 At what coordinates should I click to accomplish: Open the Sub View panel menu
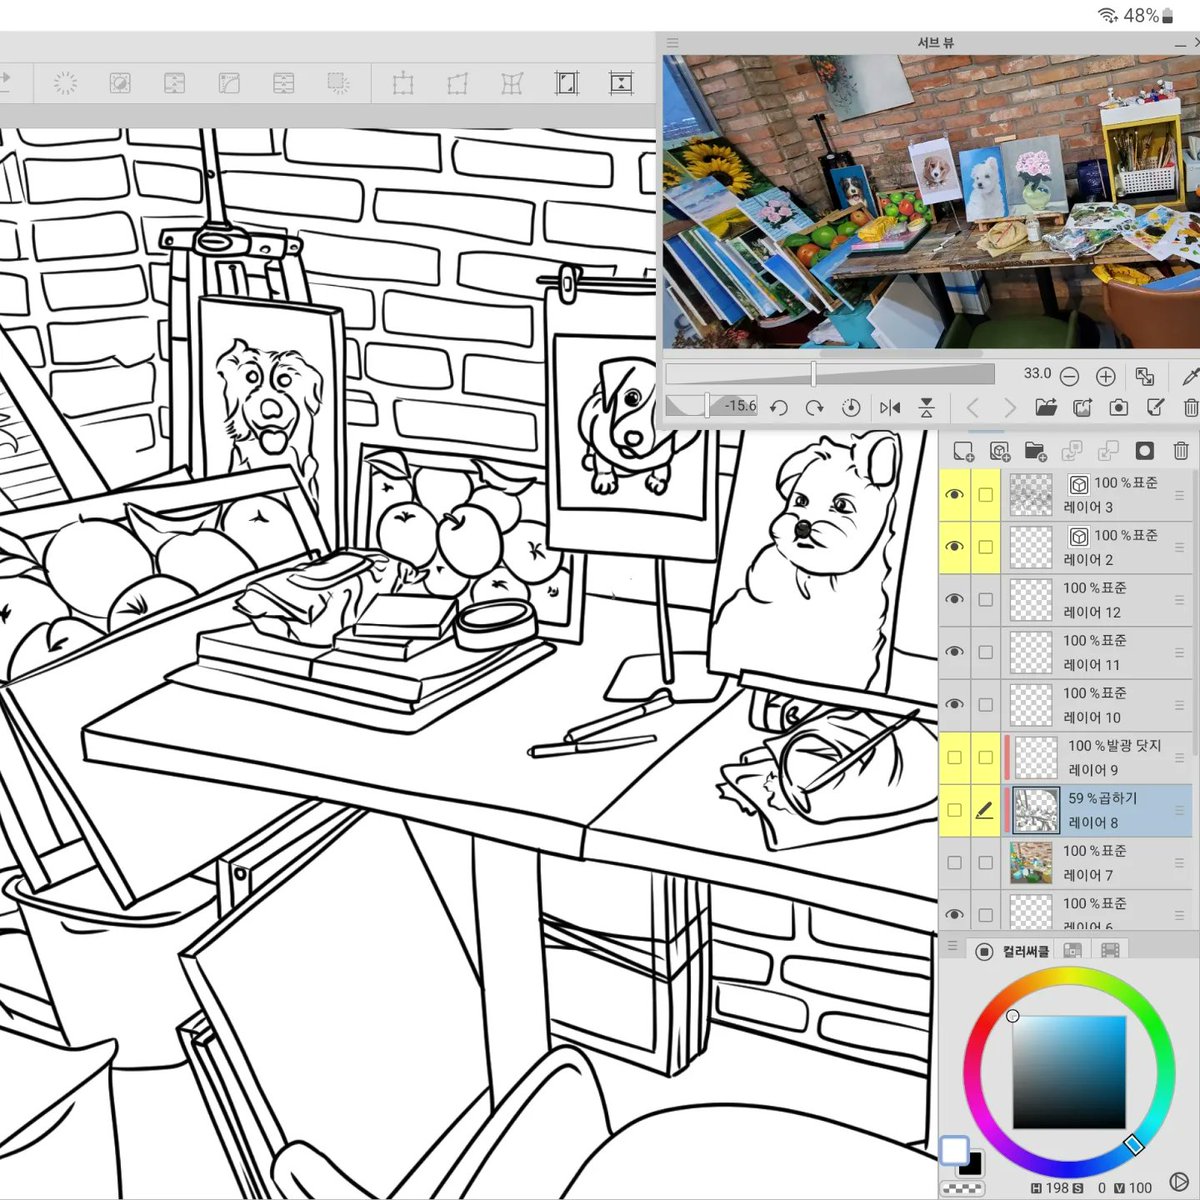pyautogui.click(x=673, y=43)
